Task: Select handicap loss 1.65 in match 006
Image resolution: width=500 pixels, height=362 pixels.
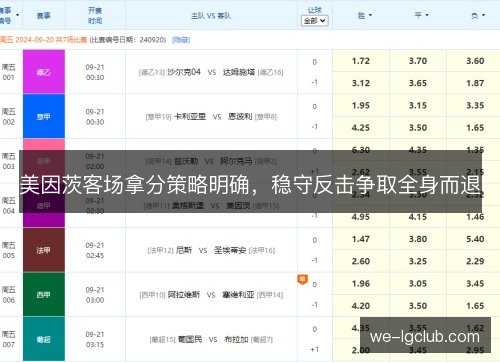Action: pyautogui.click(x=475, y=306)
